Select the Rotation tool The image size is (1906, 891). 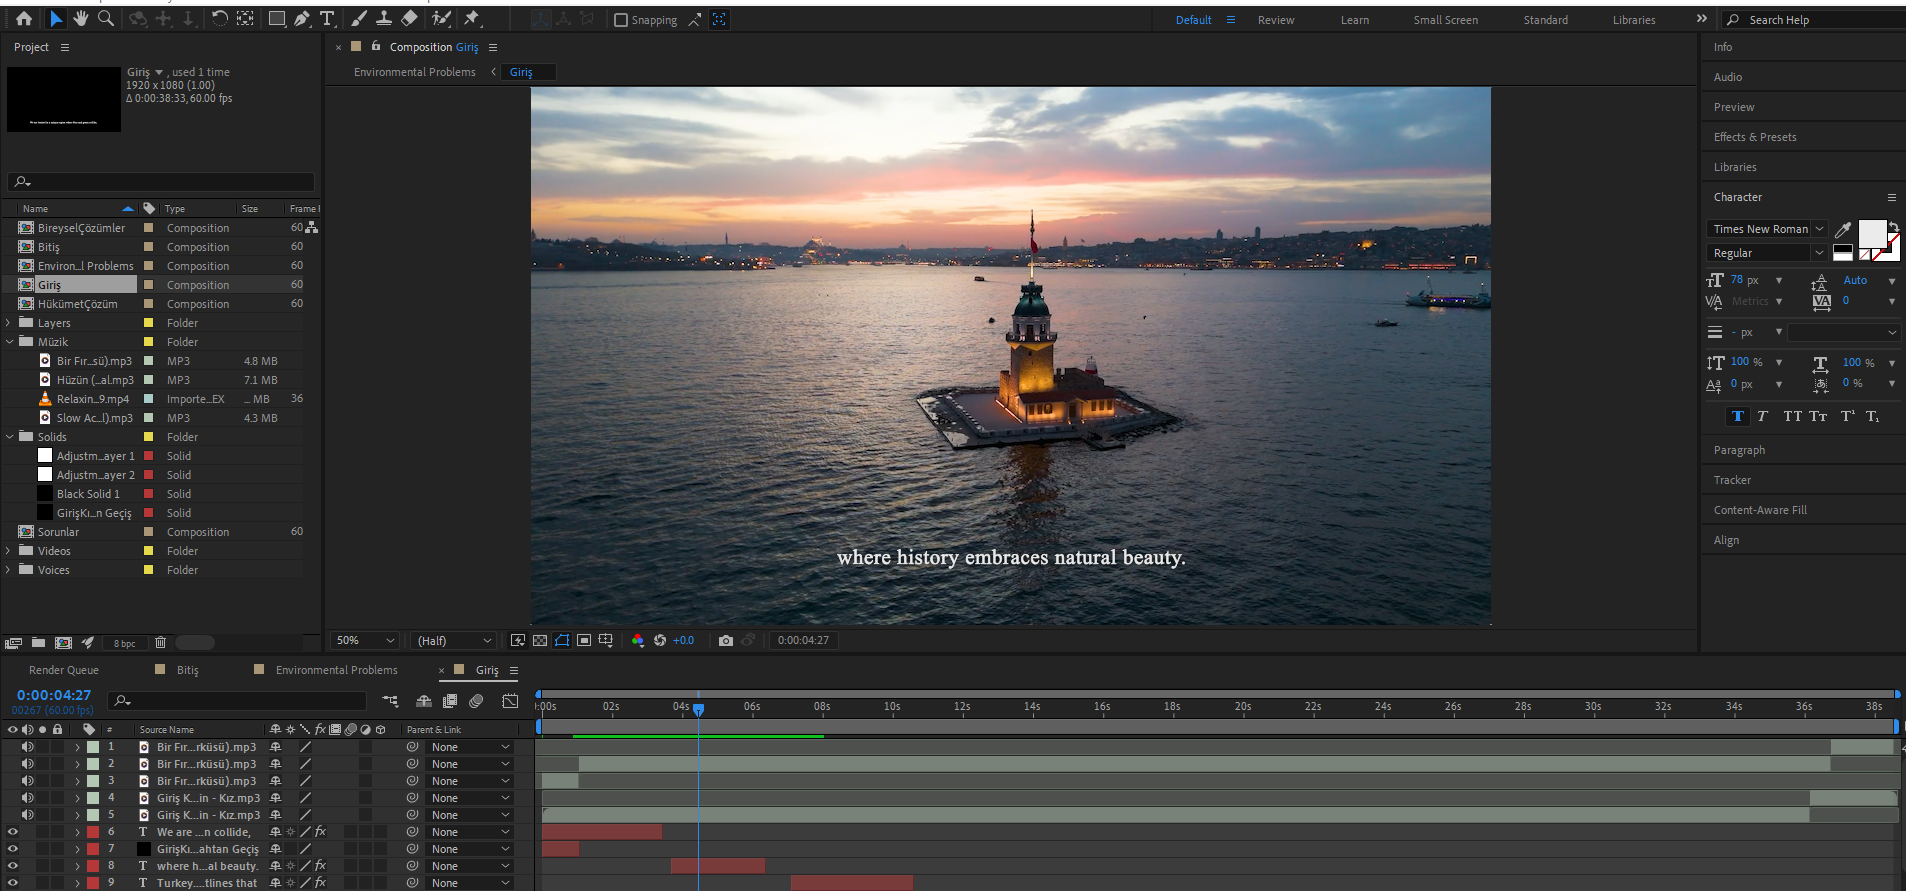pos(219,19)
